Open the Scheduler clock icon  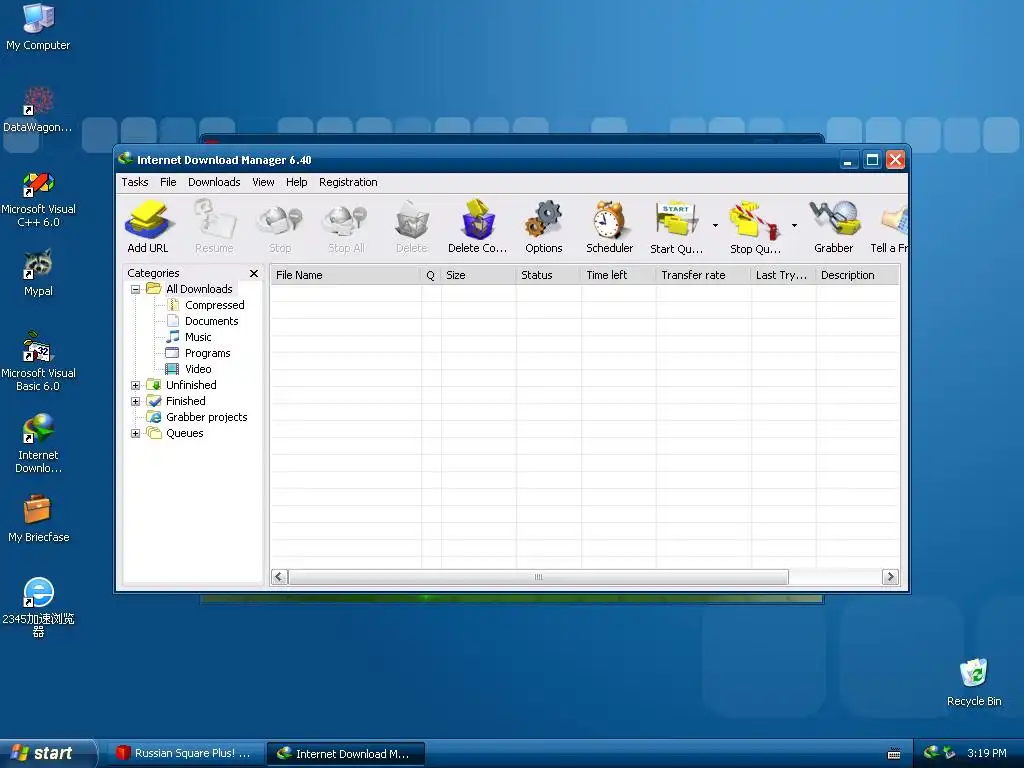[609, 226]
